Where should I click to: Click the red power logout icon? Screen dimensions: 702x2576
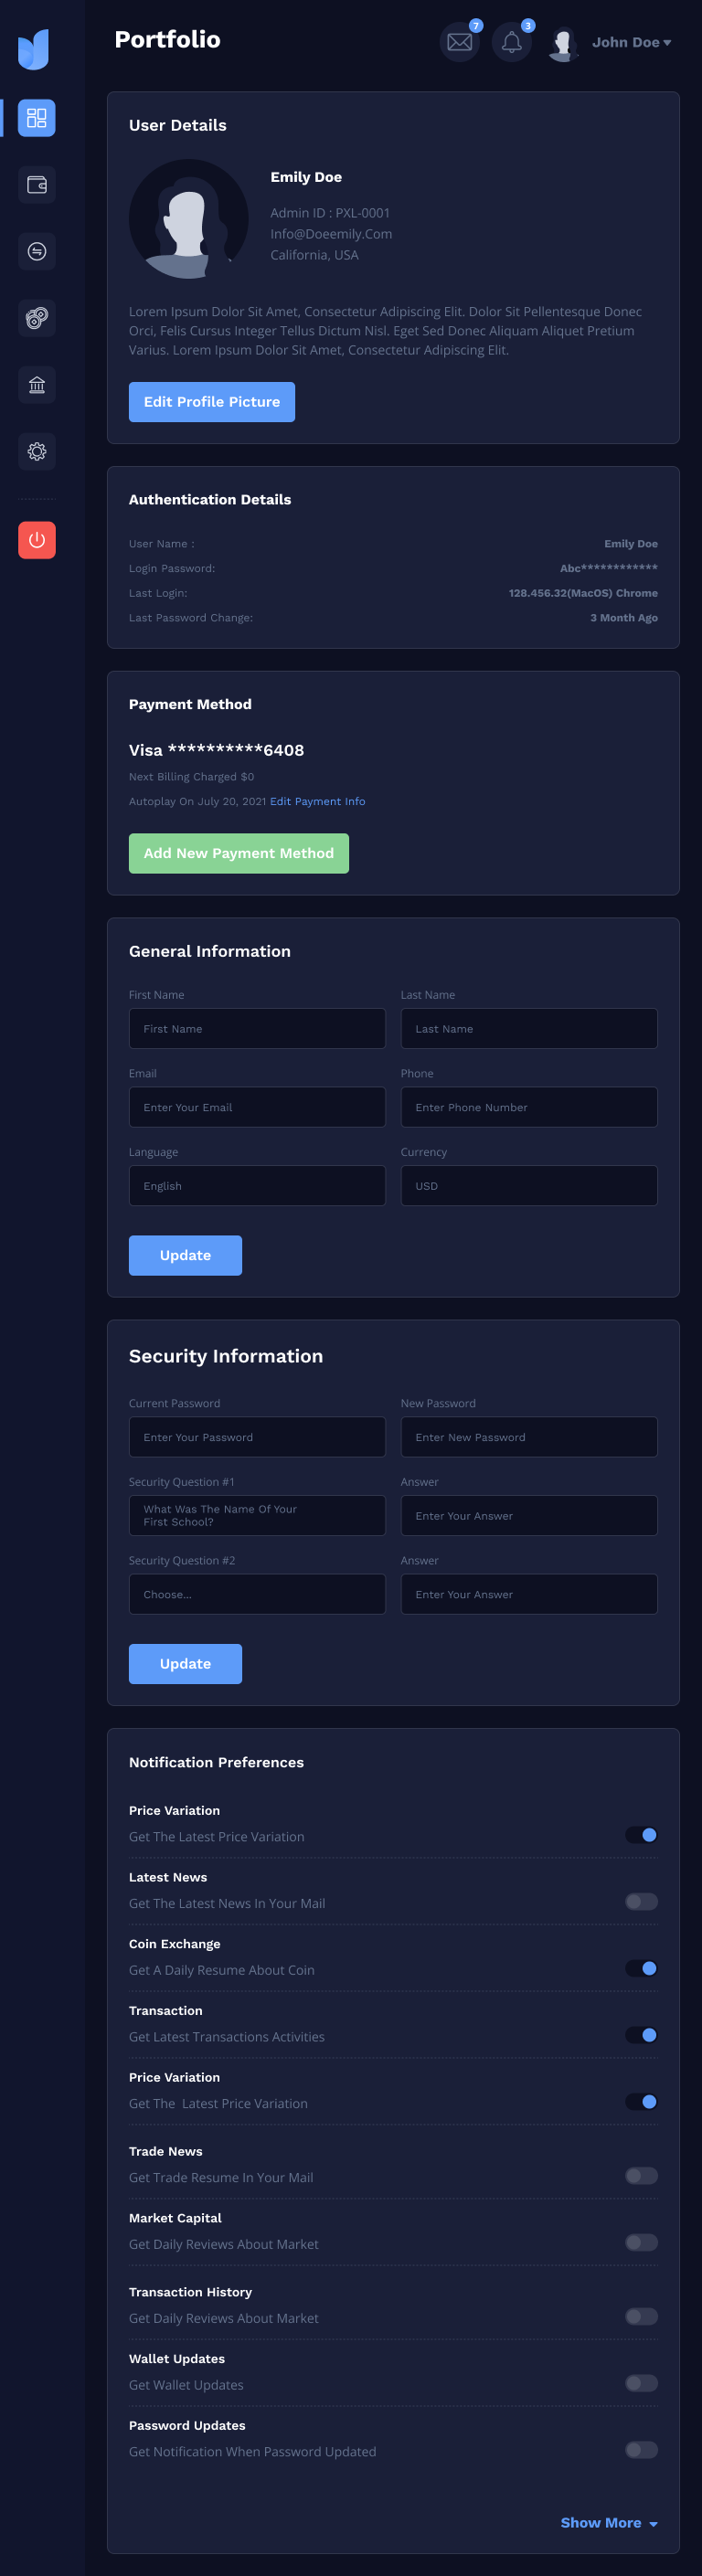37,540
